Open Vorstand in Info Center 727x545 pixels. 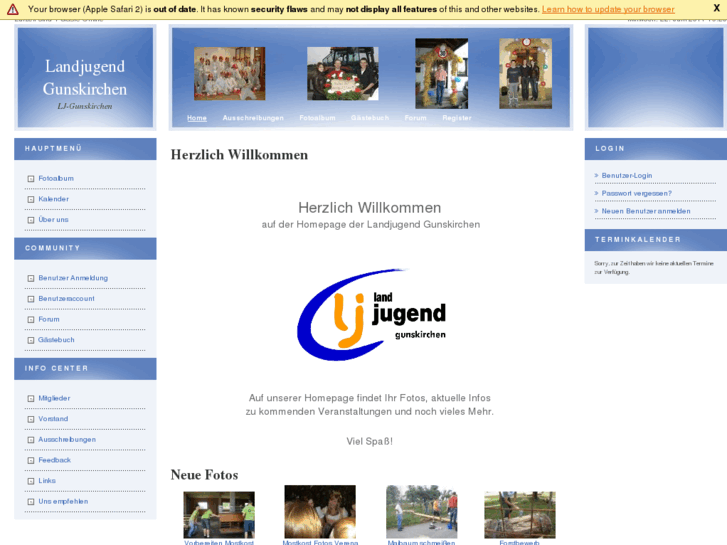[x=53, y=418]
